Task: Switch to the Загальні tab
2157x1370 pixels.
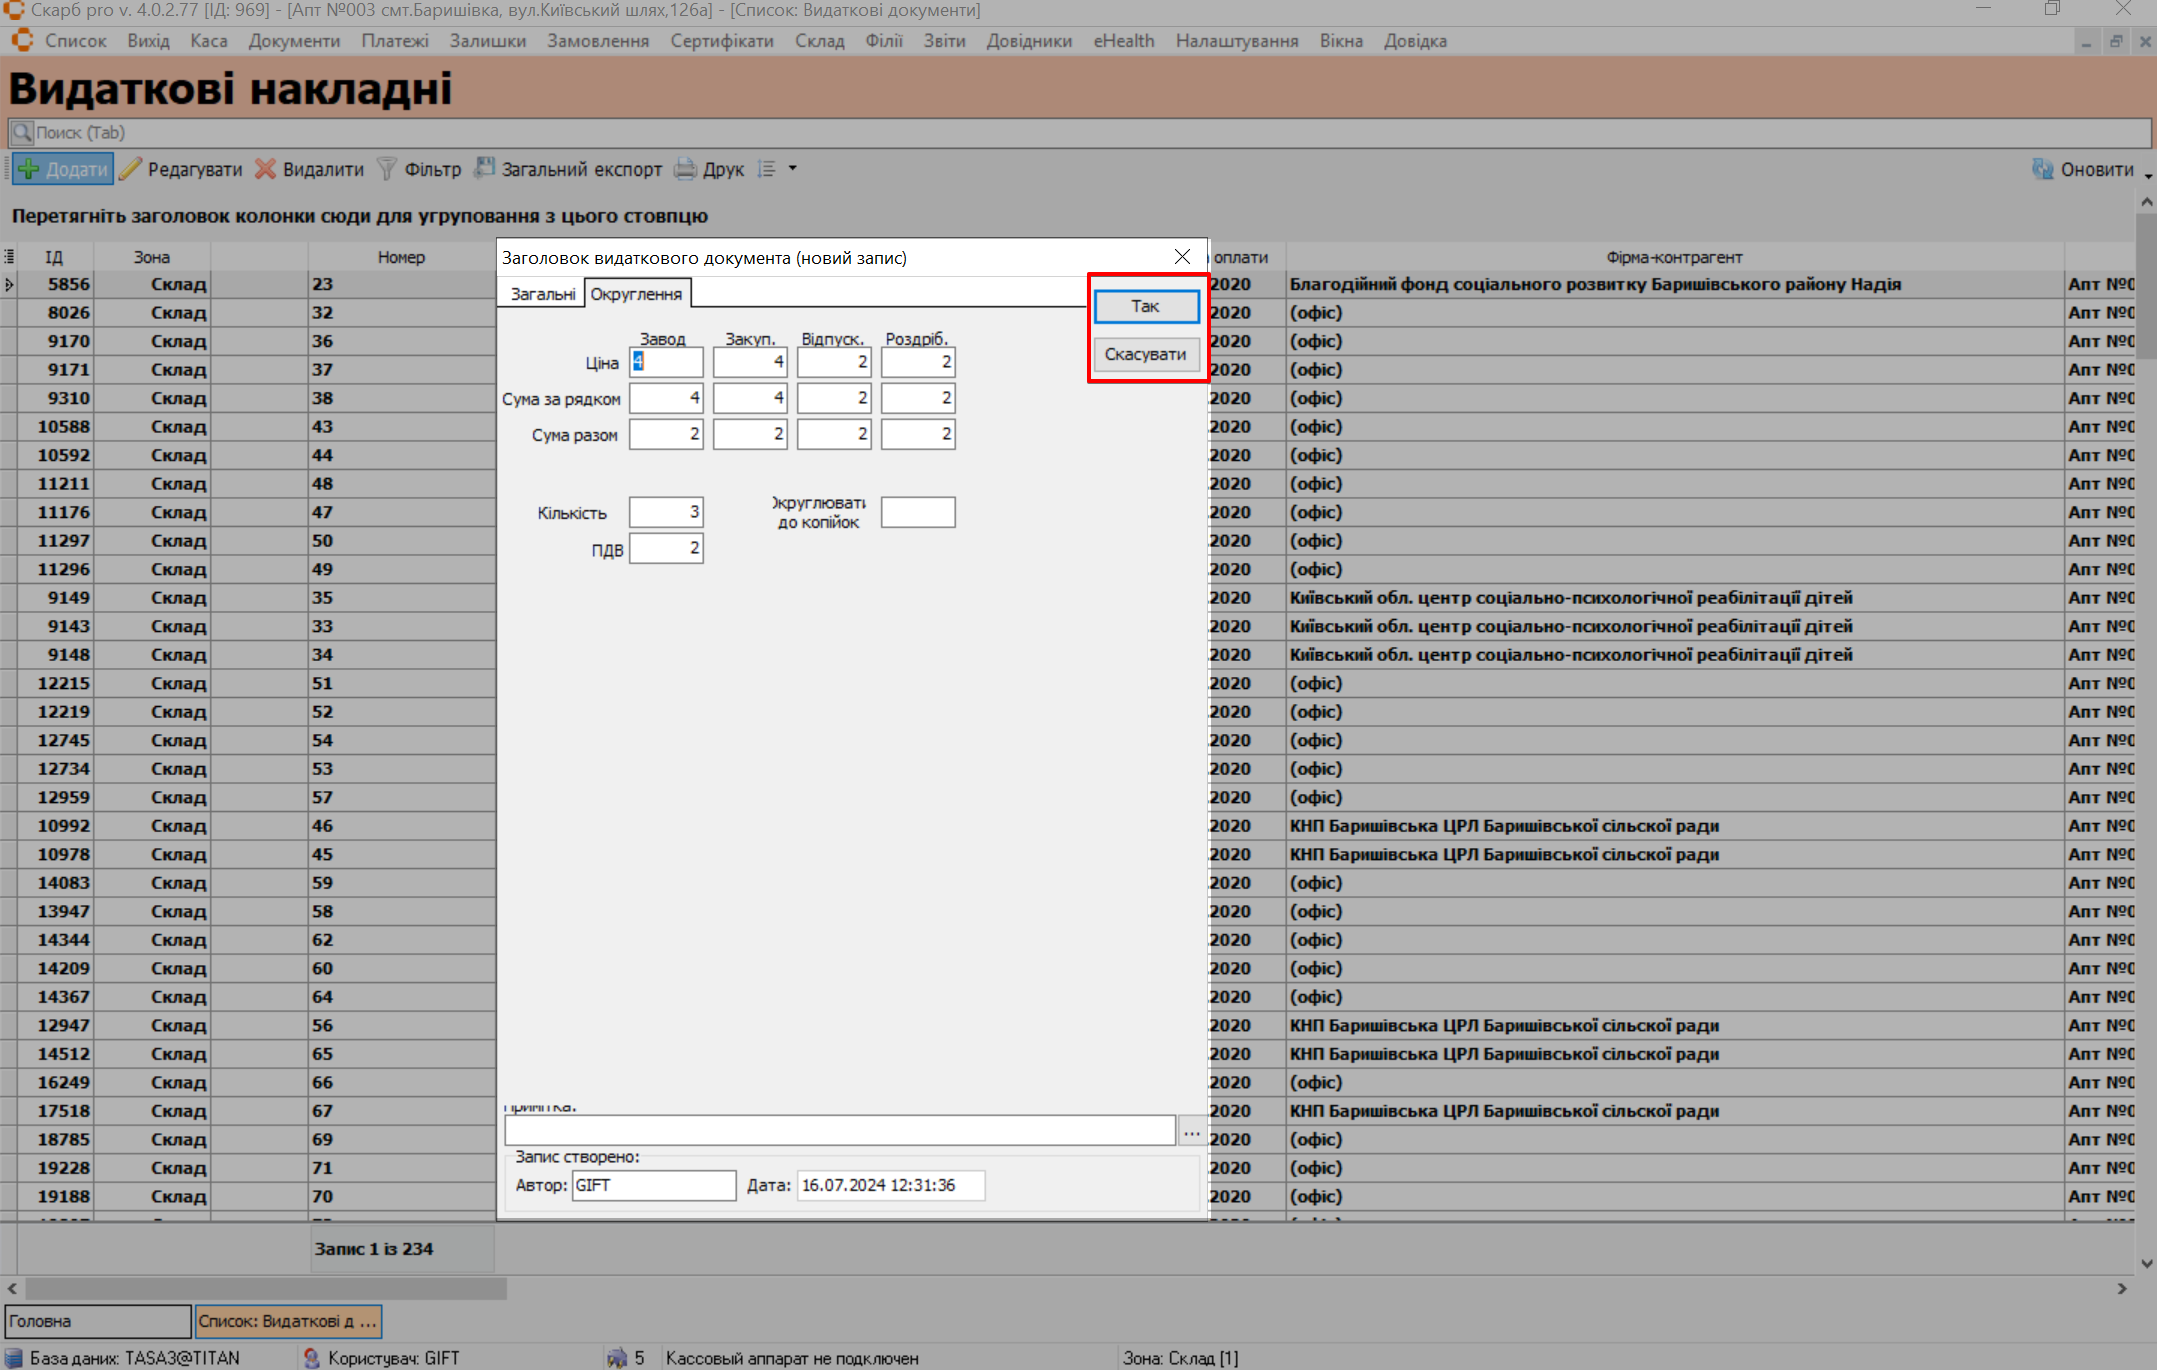Action: 542,294
